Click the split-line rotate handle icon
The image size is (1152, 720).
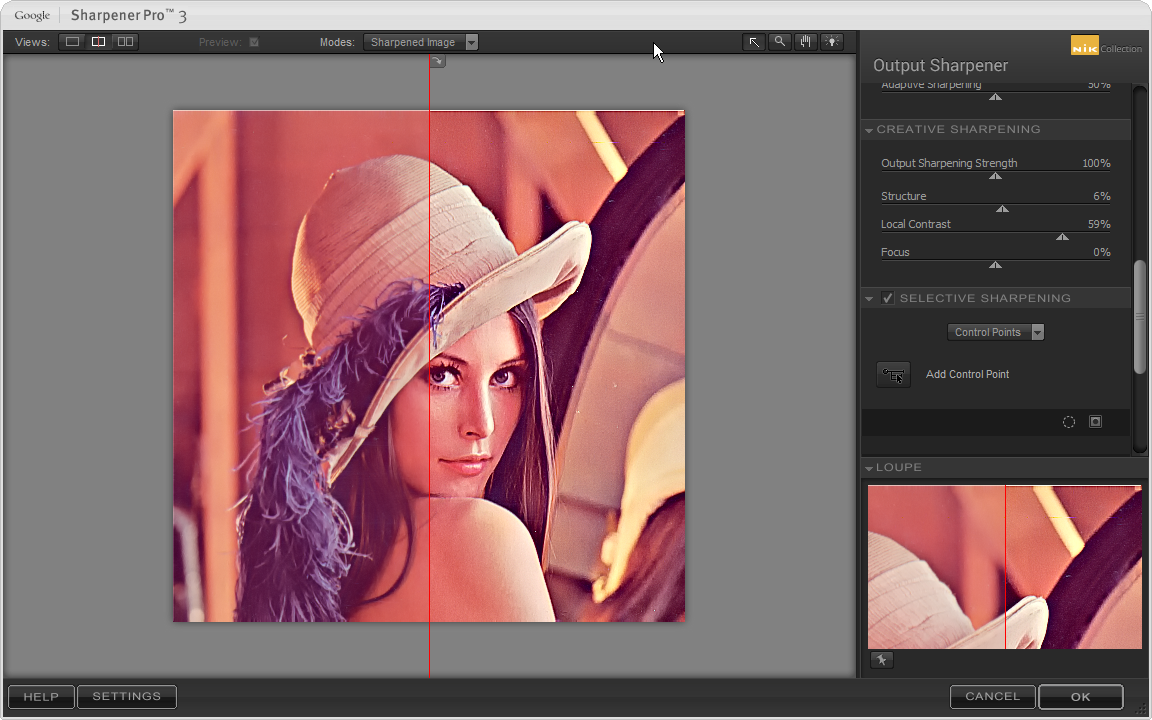(437, 62)
